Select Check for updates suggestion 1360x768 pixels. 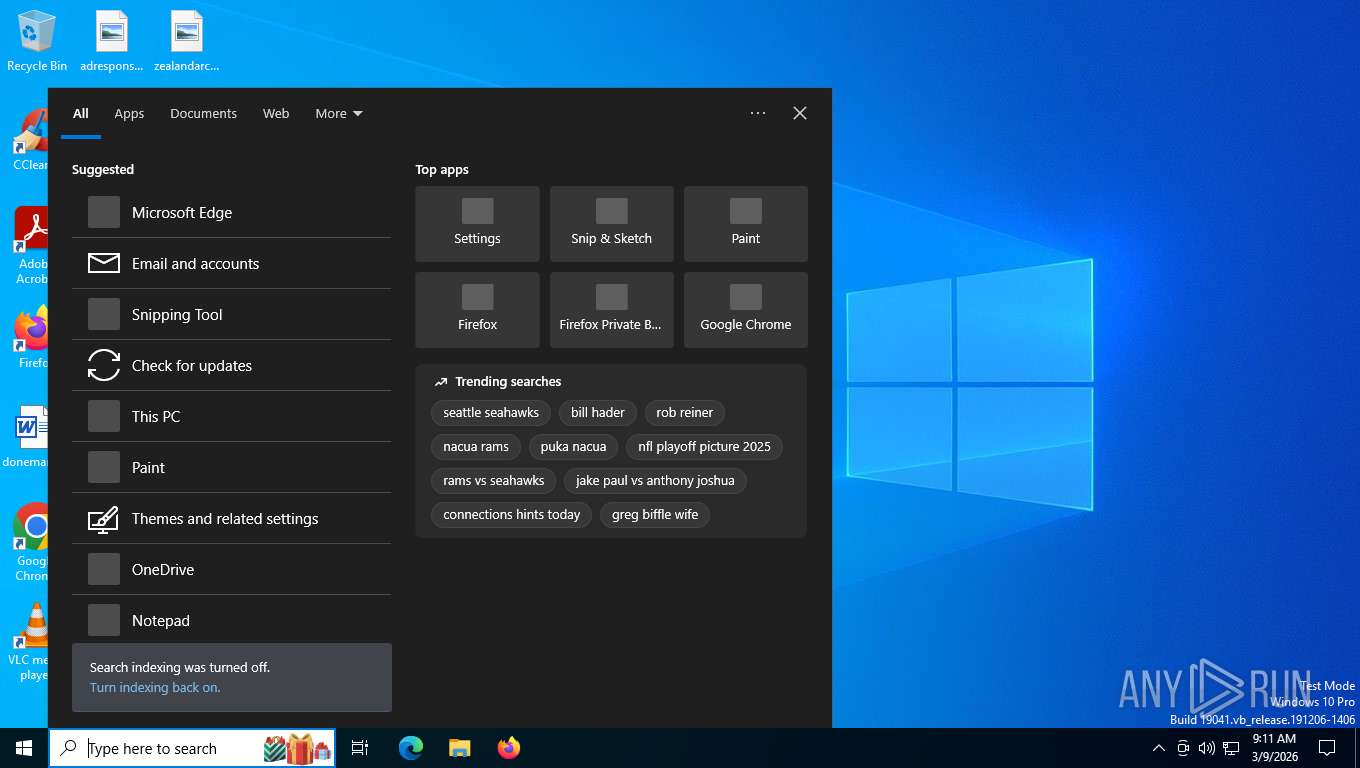[x=231, y=365]
